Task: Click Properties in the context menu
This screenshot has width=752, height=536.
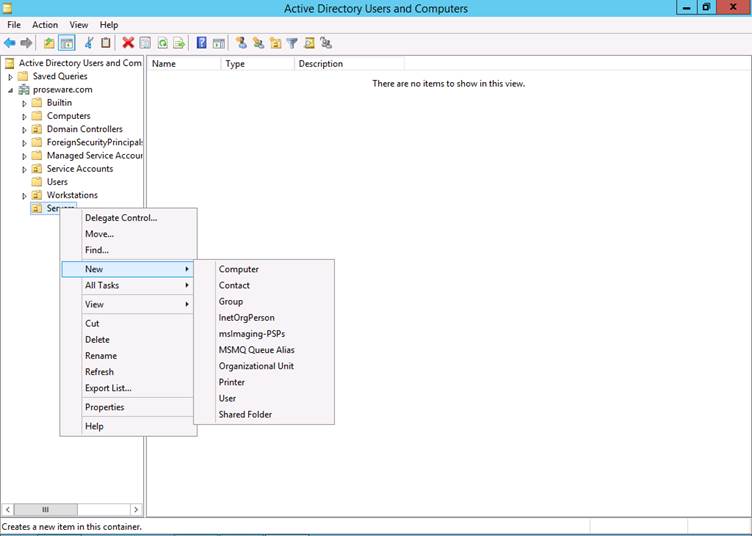Action: coord(104,407)
